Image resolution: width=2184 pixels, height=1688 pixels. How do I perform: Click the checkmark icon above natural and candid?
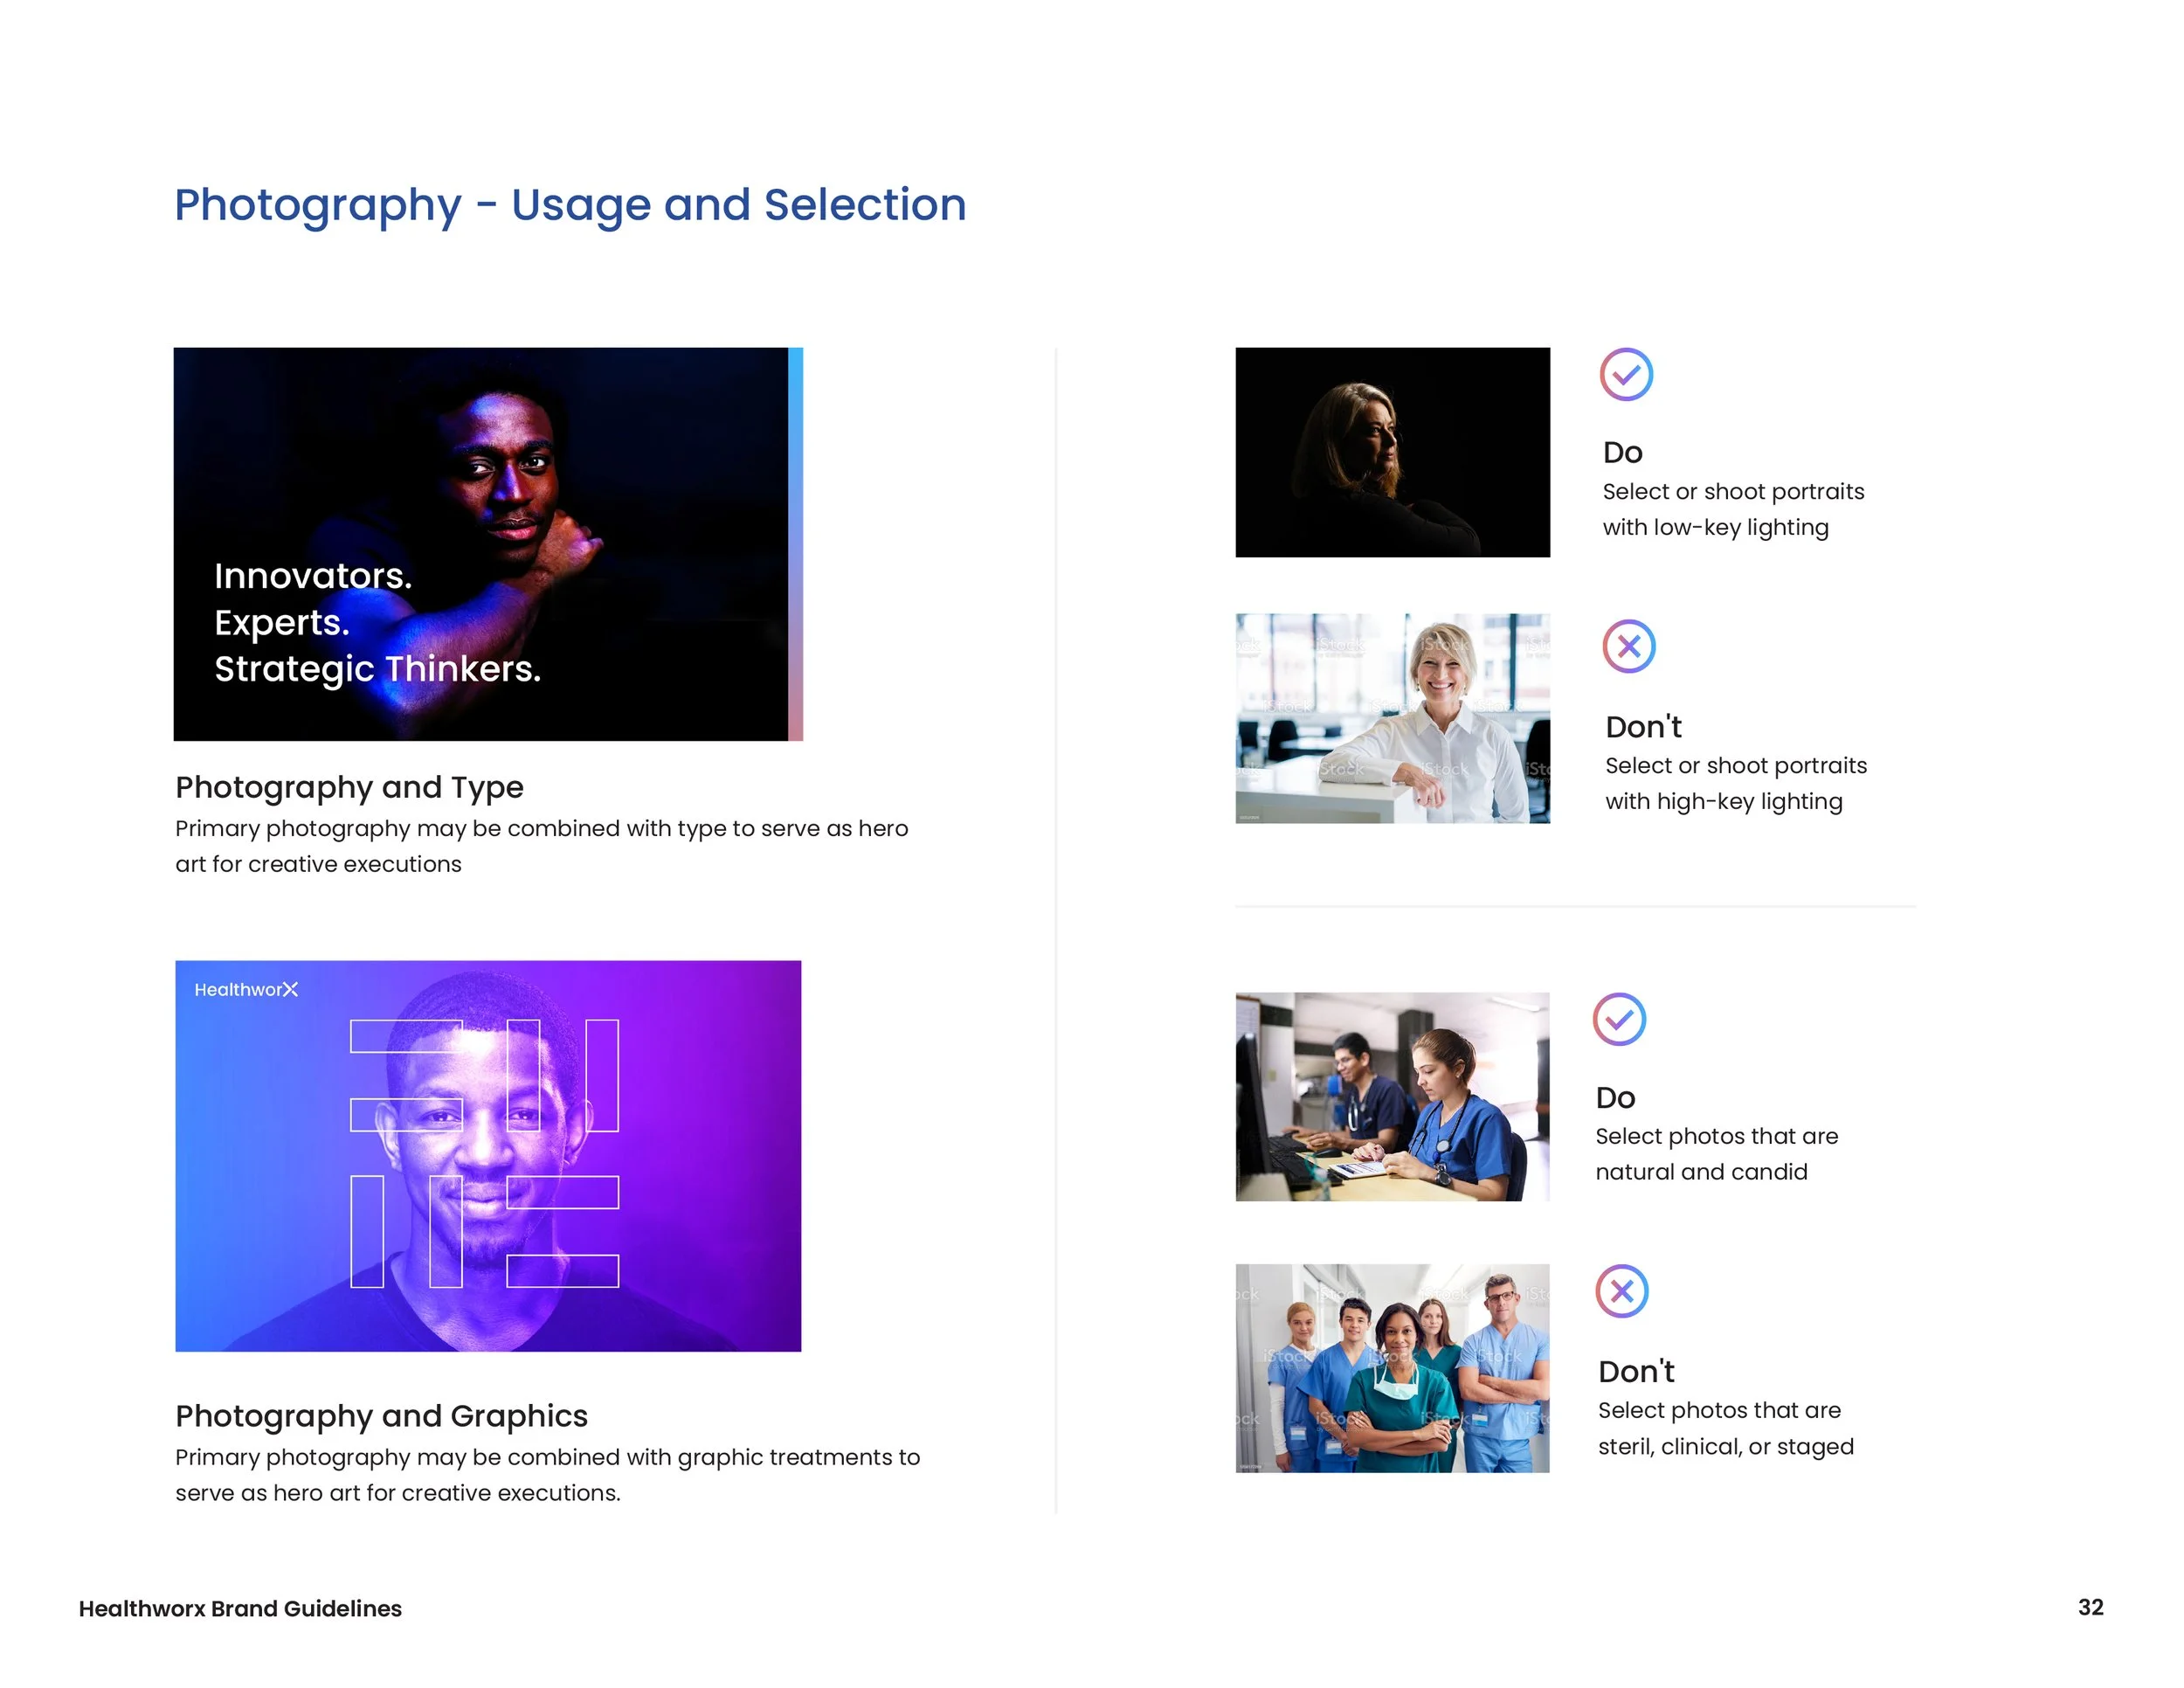tap(1619, 1019)
